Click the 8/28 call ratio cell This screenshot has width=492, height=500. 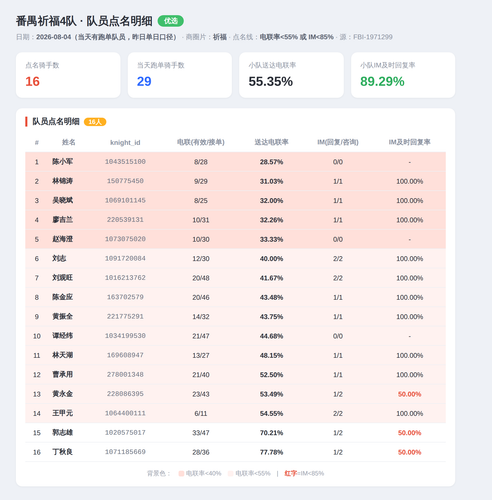pyautogui.click(x=201, y=162)
